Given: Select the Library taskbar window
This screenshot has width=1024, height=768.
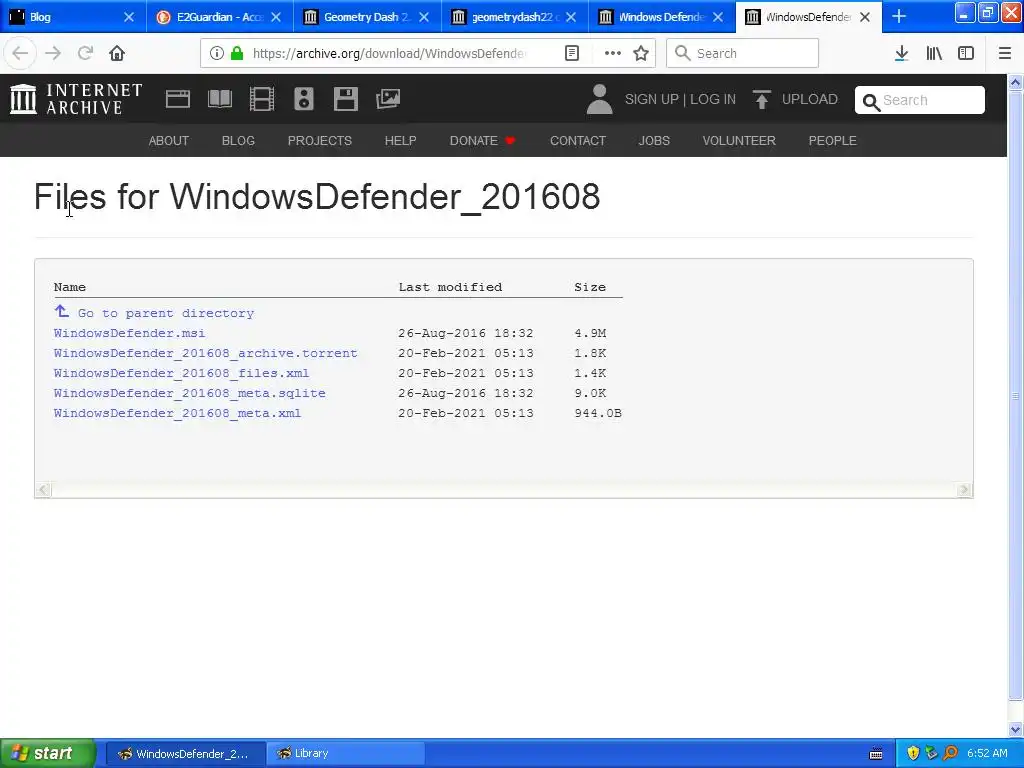Looking at the screenshot, I should point(345,754).
